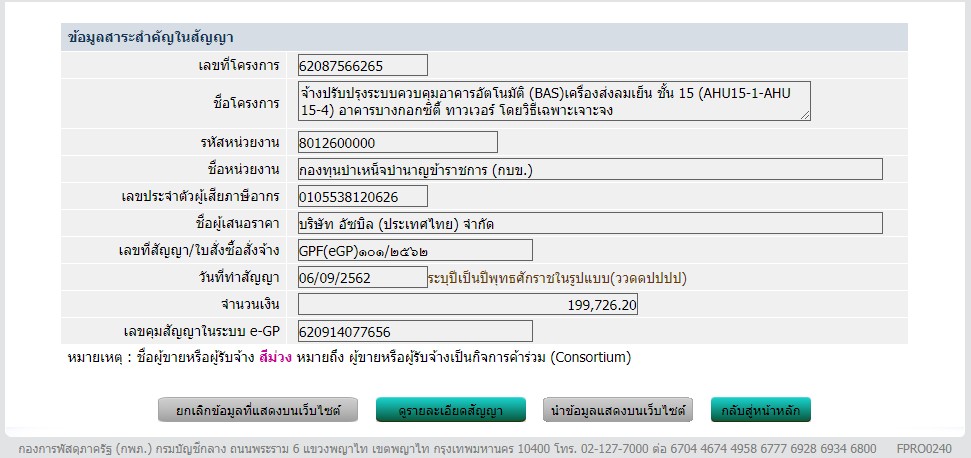Click the purple สีม่วง text in note
Viewport: 971px width, 458px height.
275,357
